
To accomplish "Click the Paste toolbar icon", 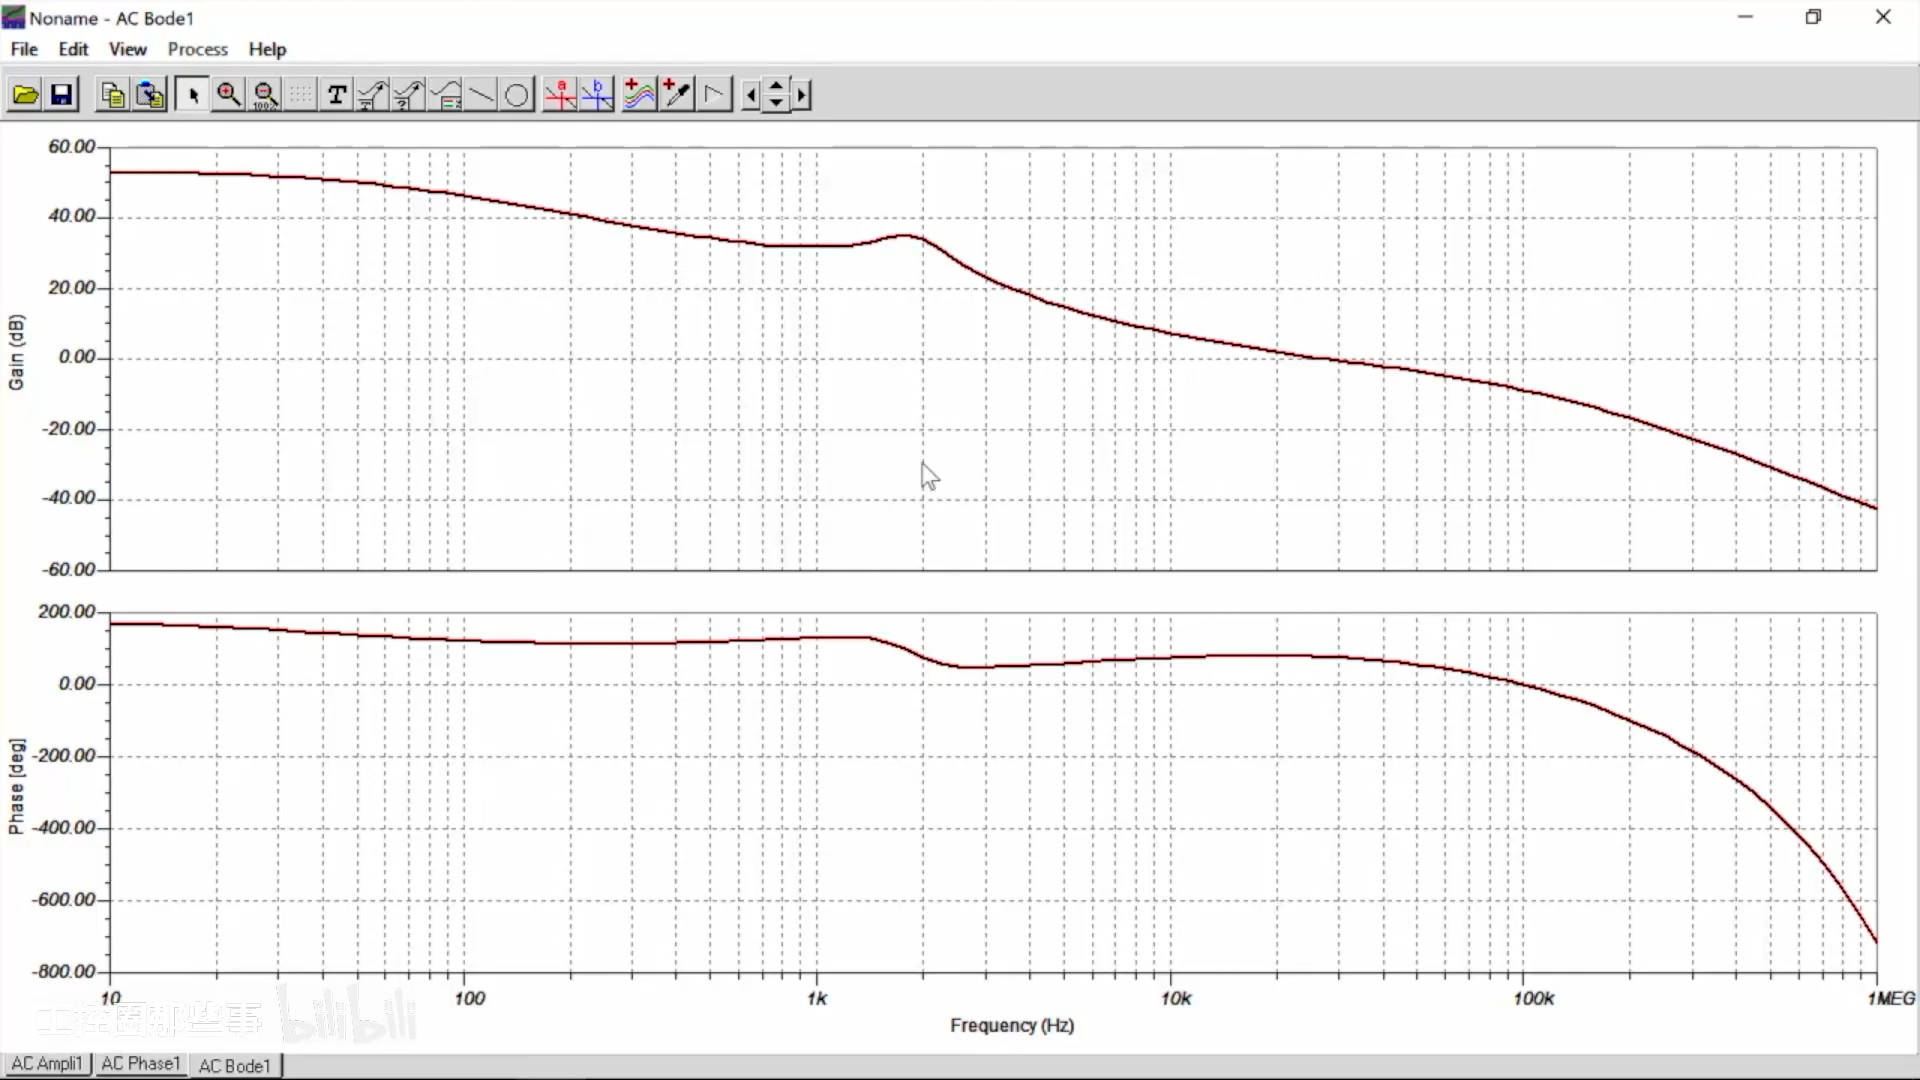I will pos(150,95).
